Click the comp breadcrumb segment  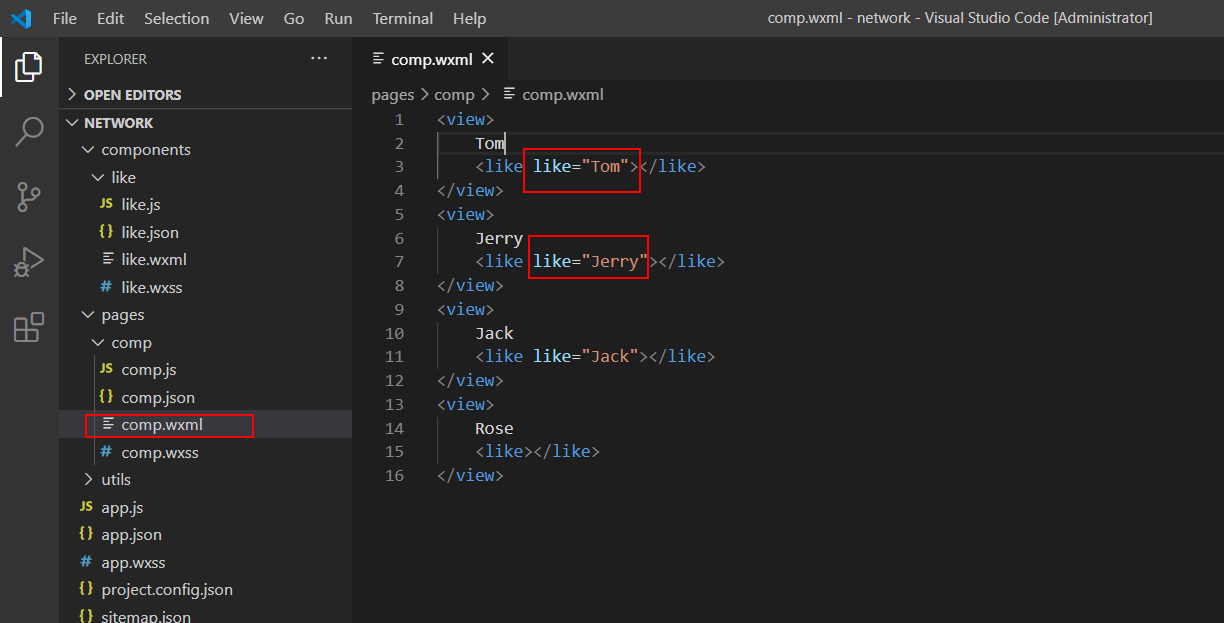click(454, 95)
